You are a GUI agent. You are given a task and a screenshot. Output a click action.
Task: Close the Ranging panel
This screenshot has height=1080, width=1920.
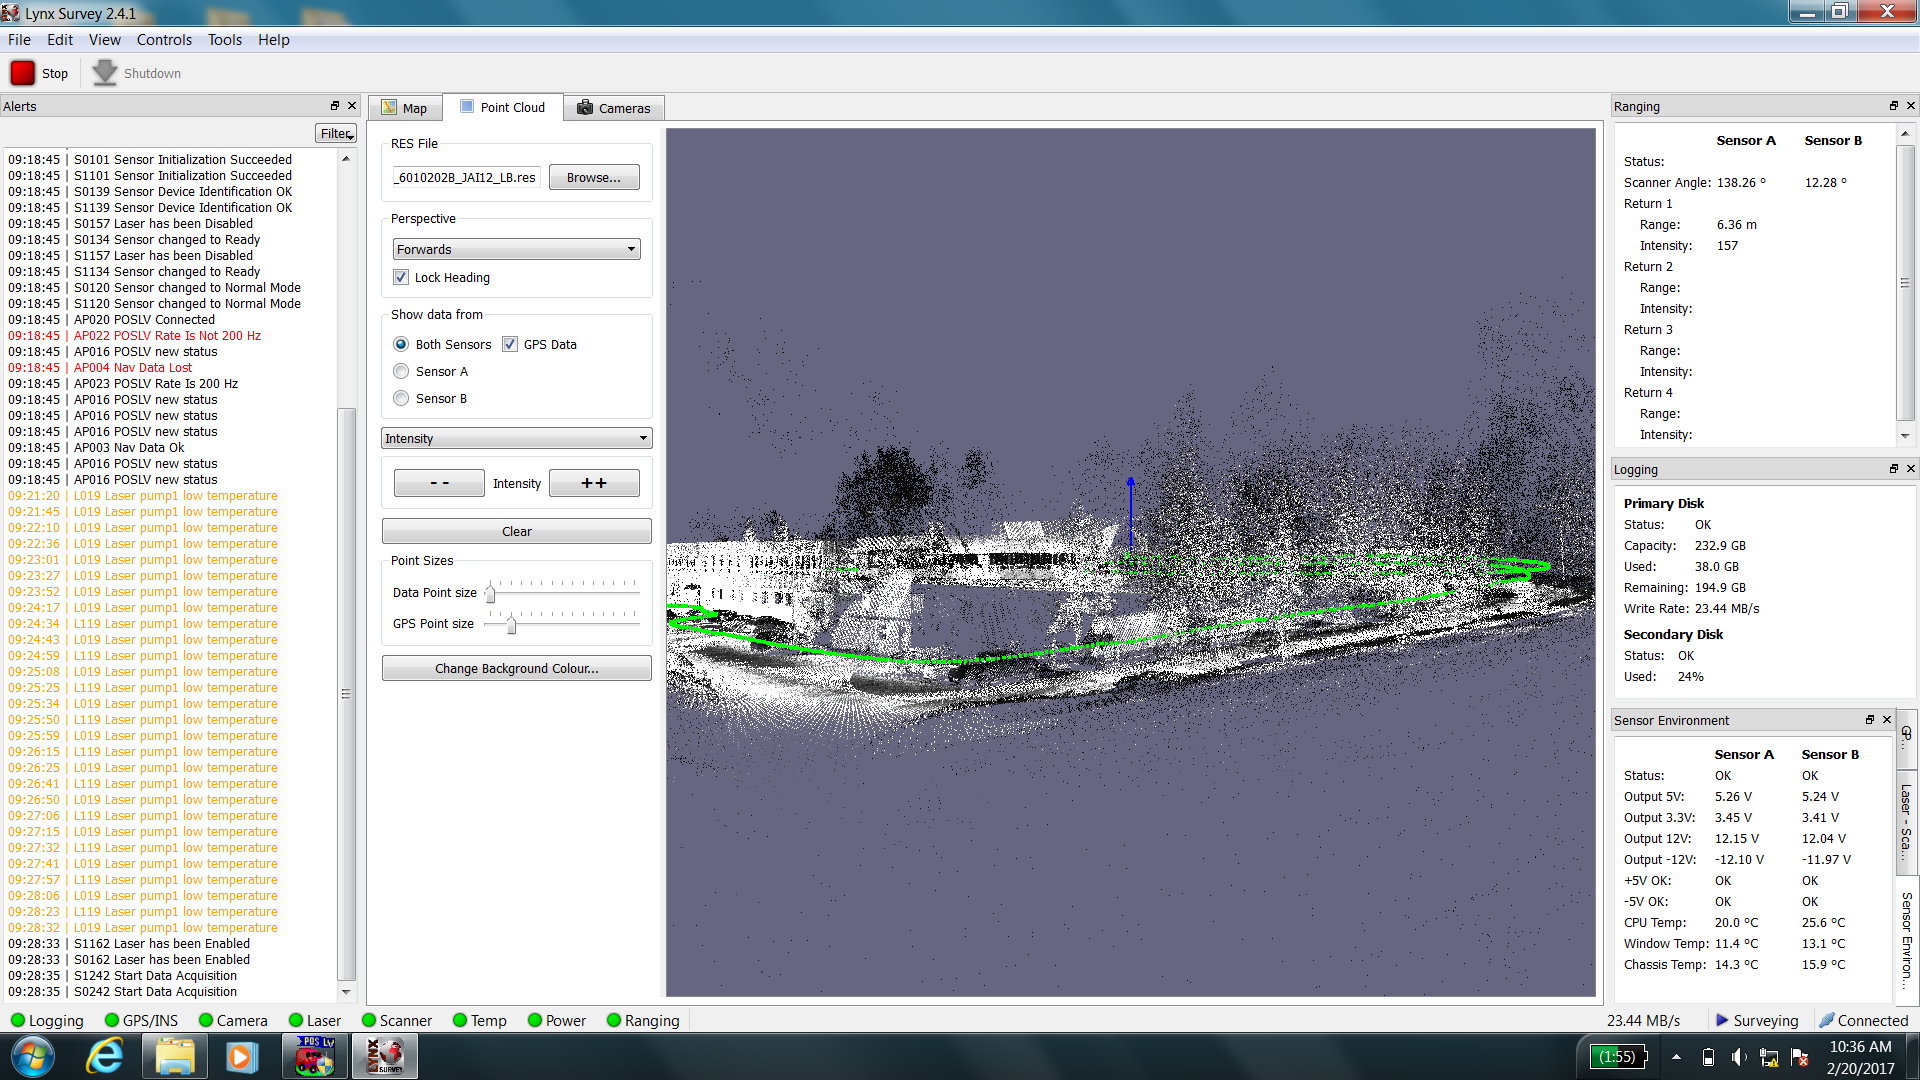1910,106
